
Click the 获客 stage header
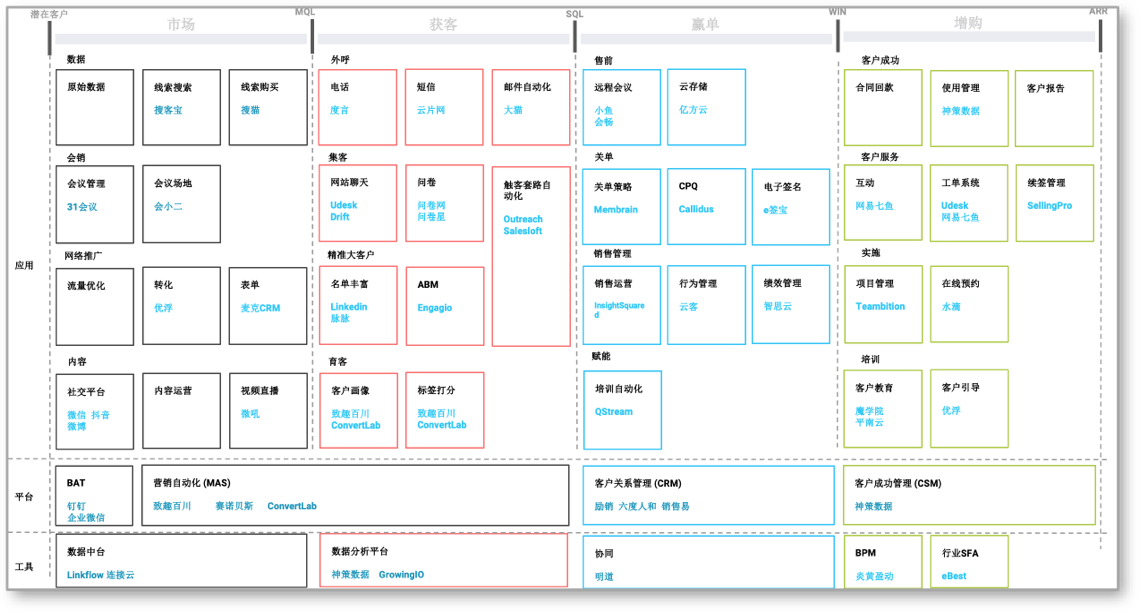(443, 25)
